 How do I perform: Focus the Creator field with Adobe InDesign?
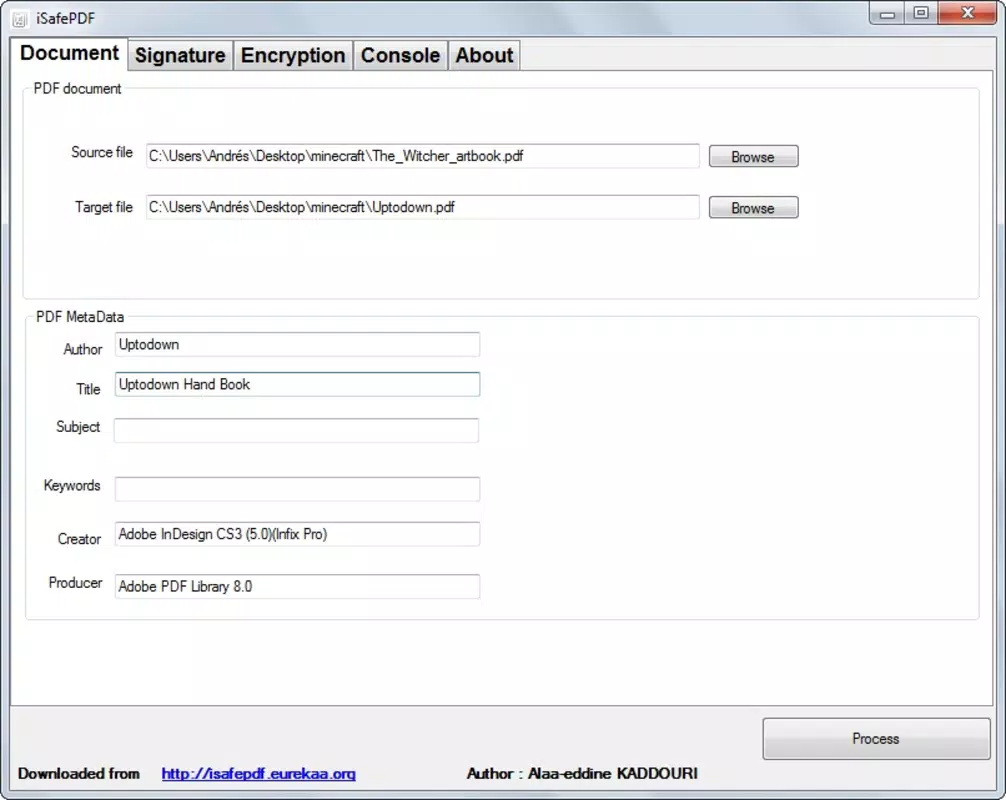click(297, 534)
